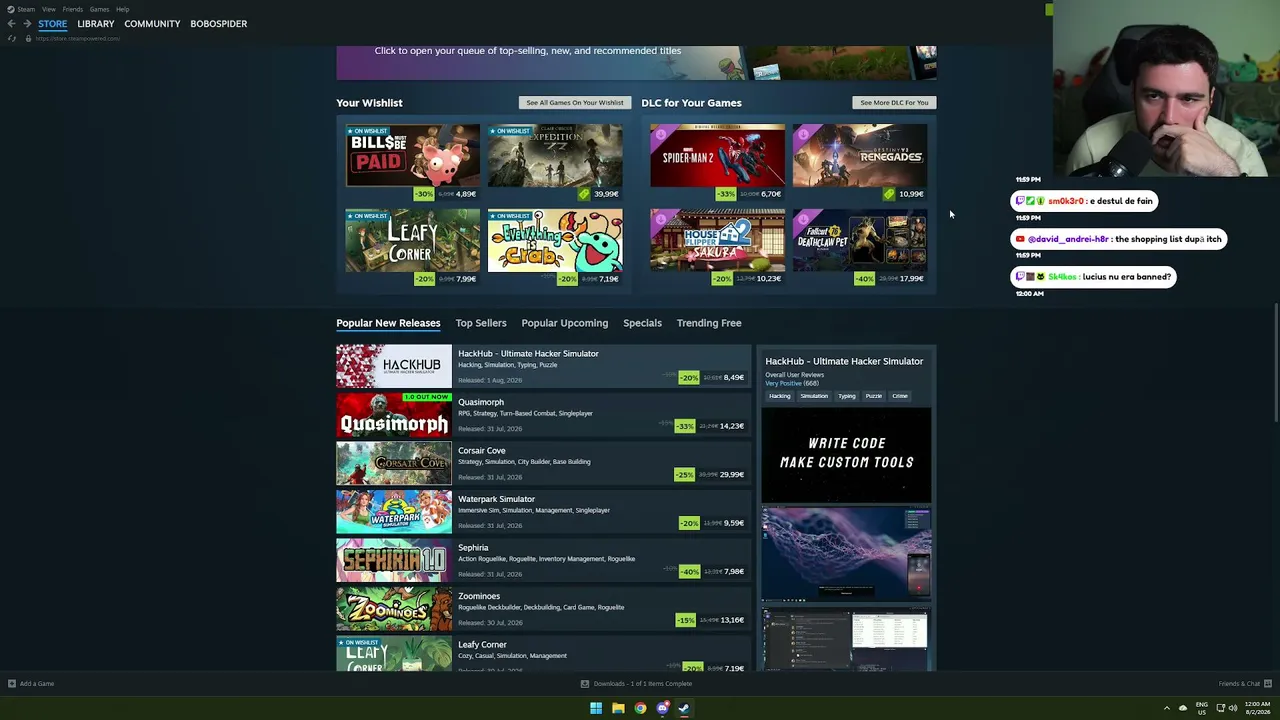Image resolution: width=1280 pixels, height=720 pixels.
Task: Open the Help menu
Action: coord(122,9)
